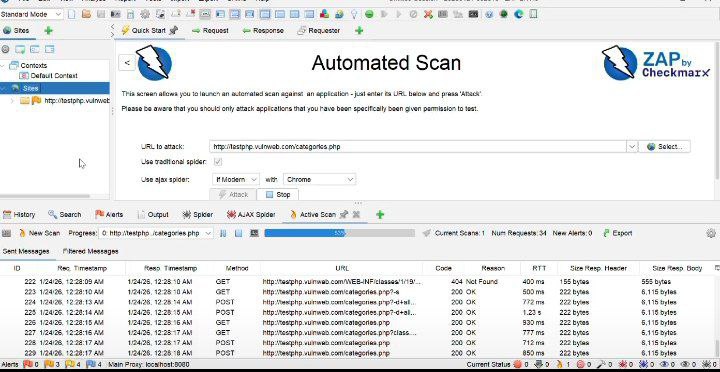Open the Standard Mode dropdown

pos(32,14)
